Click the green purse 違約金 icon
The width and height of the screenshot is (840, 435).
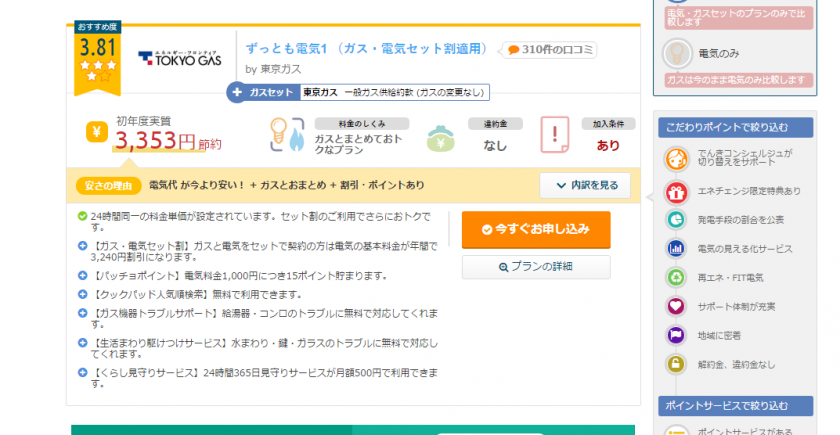point(440,138)
